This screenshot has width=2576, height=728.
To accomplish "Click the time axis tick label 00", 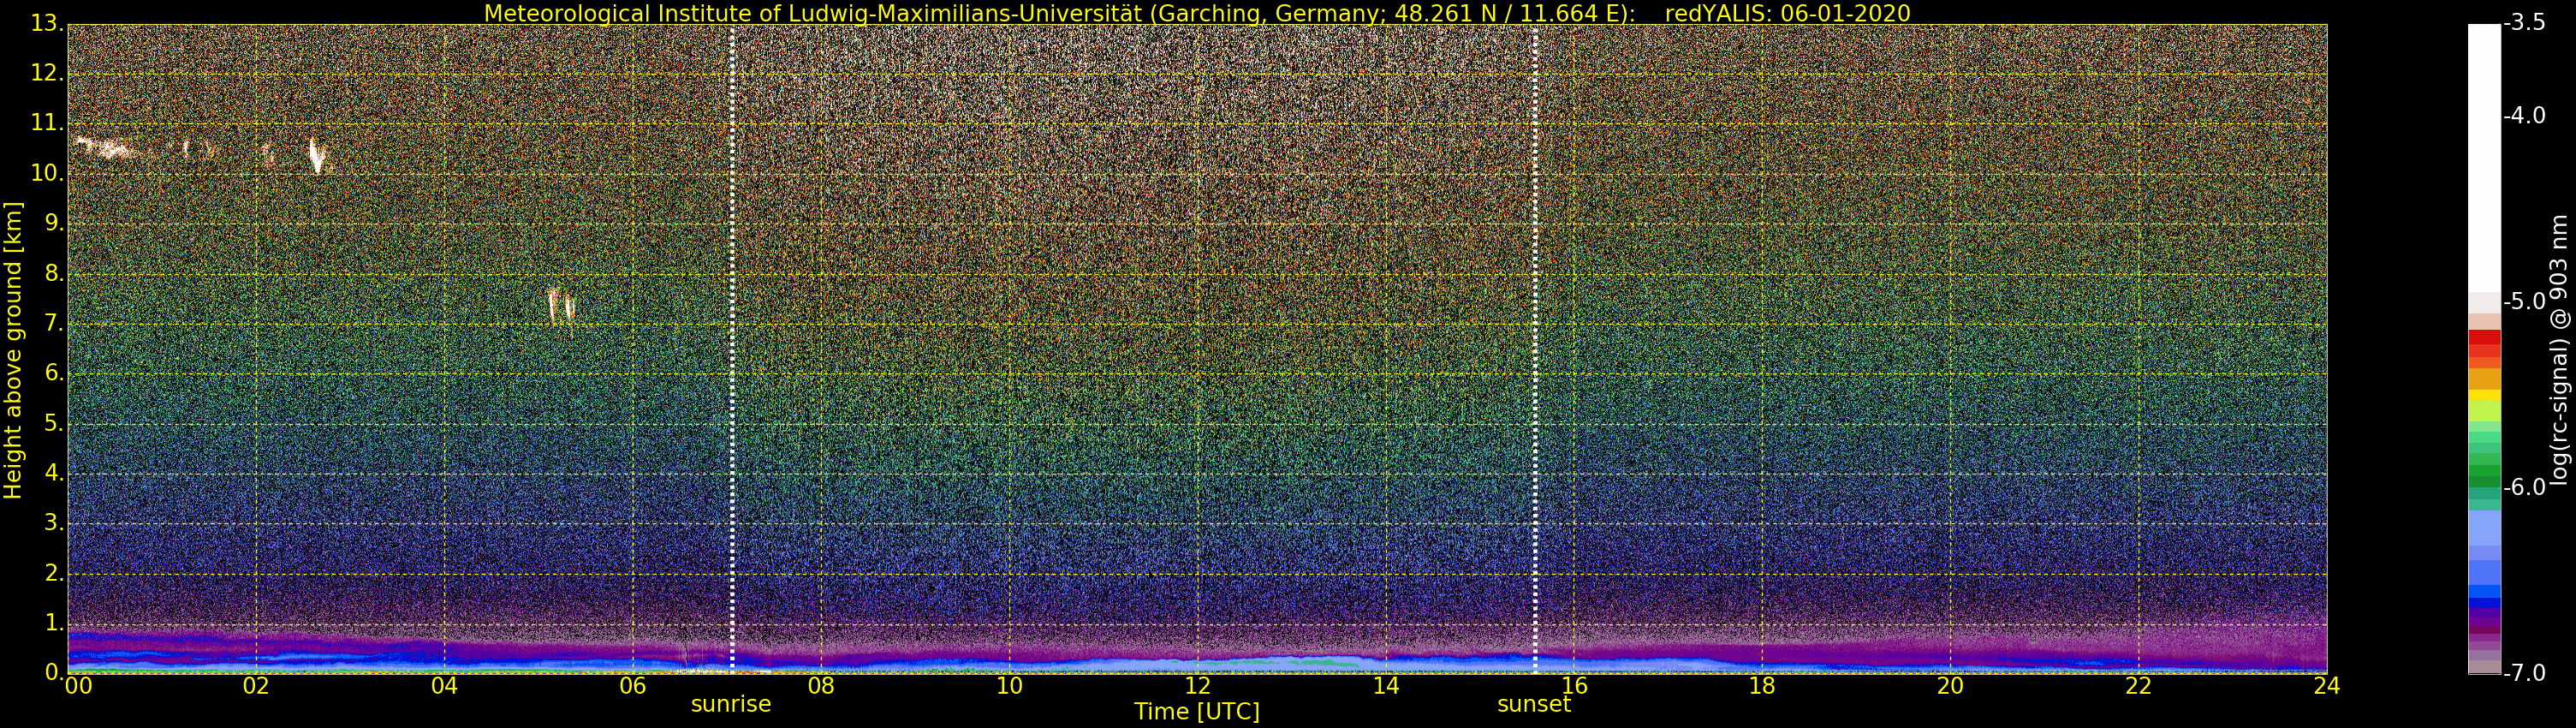I will click(x=77, y=686).
